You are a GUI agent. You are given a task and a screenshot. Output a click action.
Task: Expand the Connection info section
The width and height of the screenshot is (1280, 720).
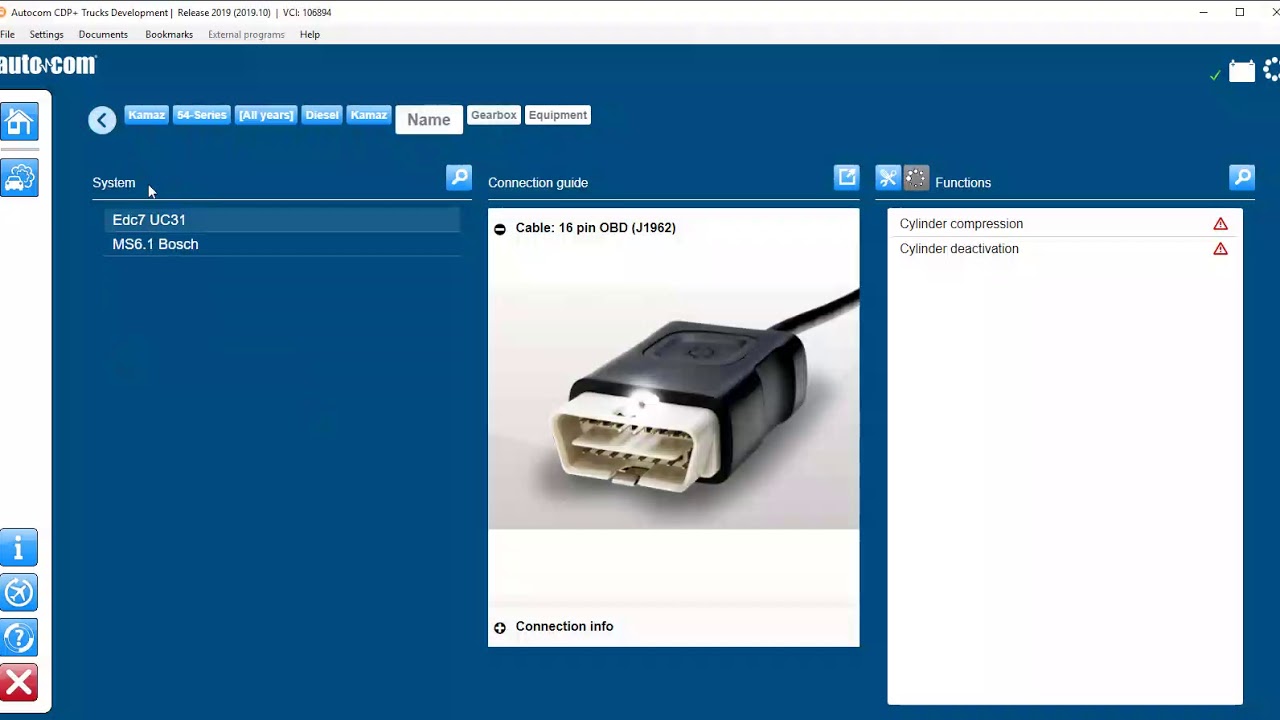click(500, 628)
